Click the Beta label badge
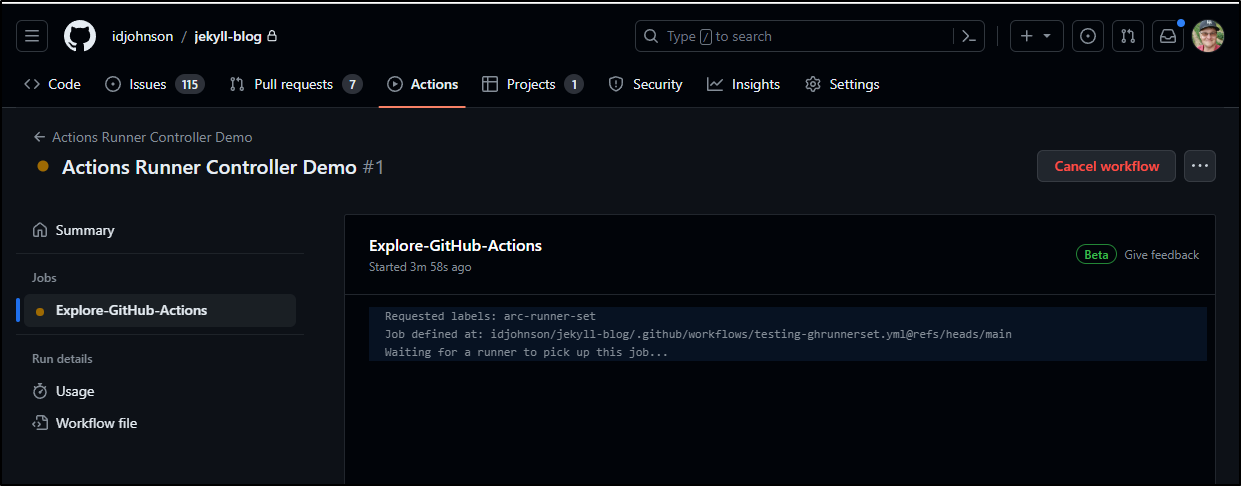The image size is (1241, 486). coord(1096,255)
